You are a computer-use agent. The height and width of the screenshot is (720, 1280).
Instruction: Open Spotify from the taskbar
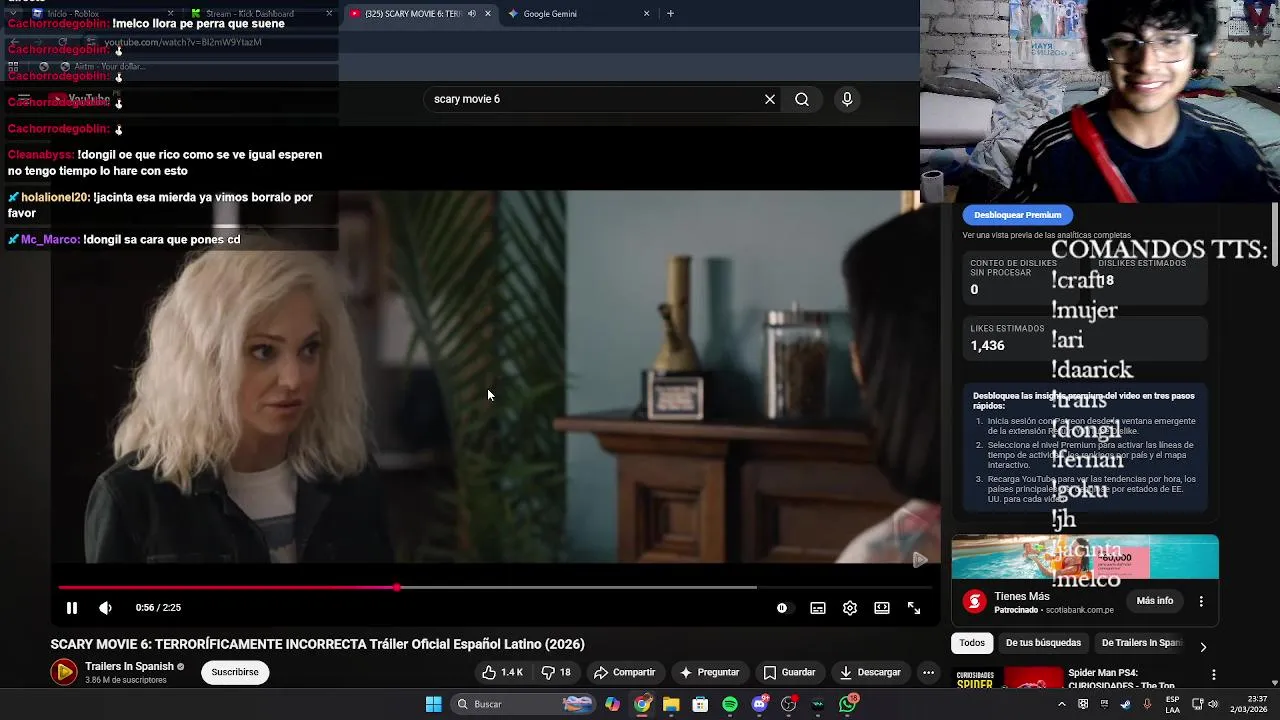[x=730, y=704]
